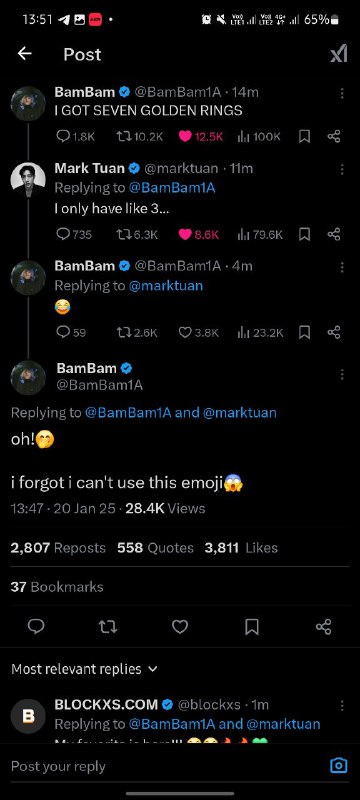Image resolution: width=360 pixels, height=800 pixels.
Task: Bookmark Mark Tuan's reply
Action: coord(304,234)
